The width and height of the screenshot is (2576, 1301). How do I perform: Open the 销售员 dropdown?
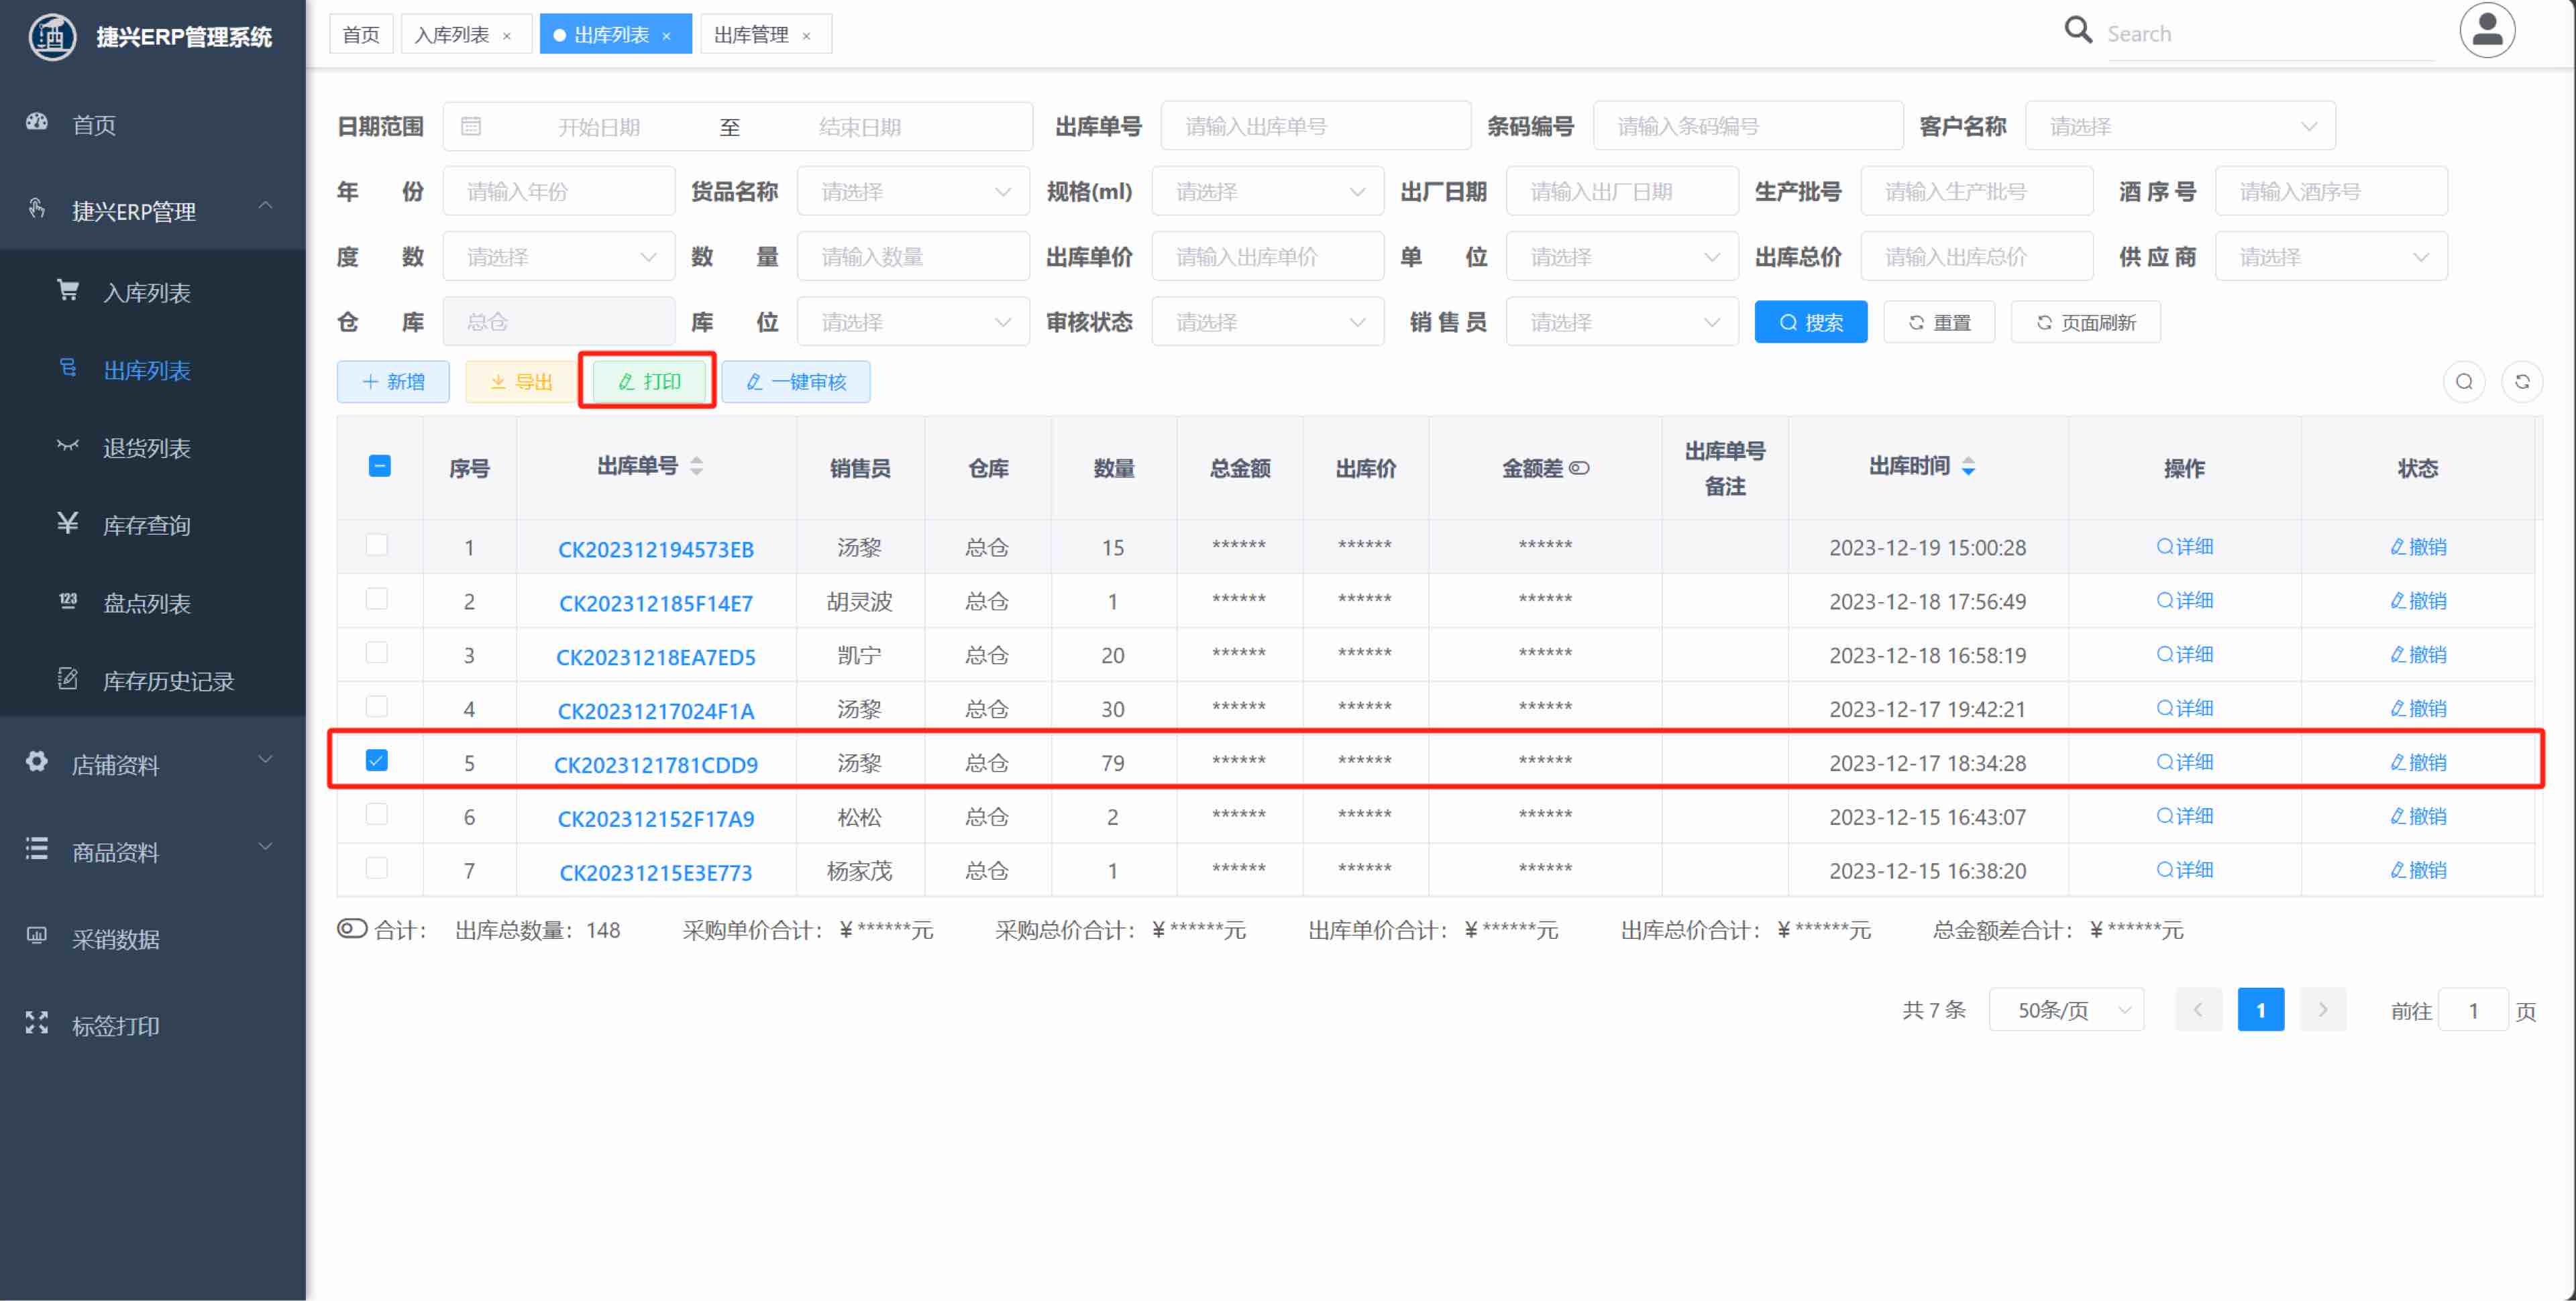click(x=1622, y=322)
